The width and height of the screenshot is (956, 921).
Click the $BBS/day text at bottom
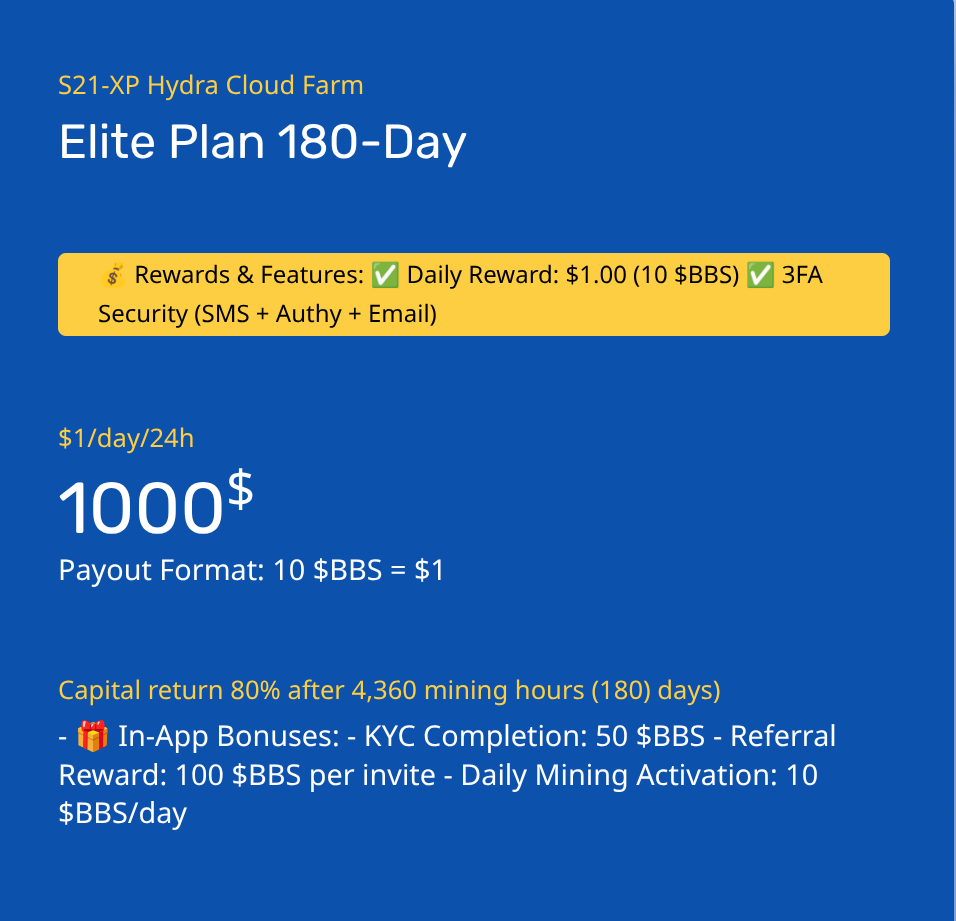(123, 814)
